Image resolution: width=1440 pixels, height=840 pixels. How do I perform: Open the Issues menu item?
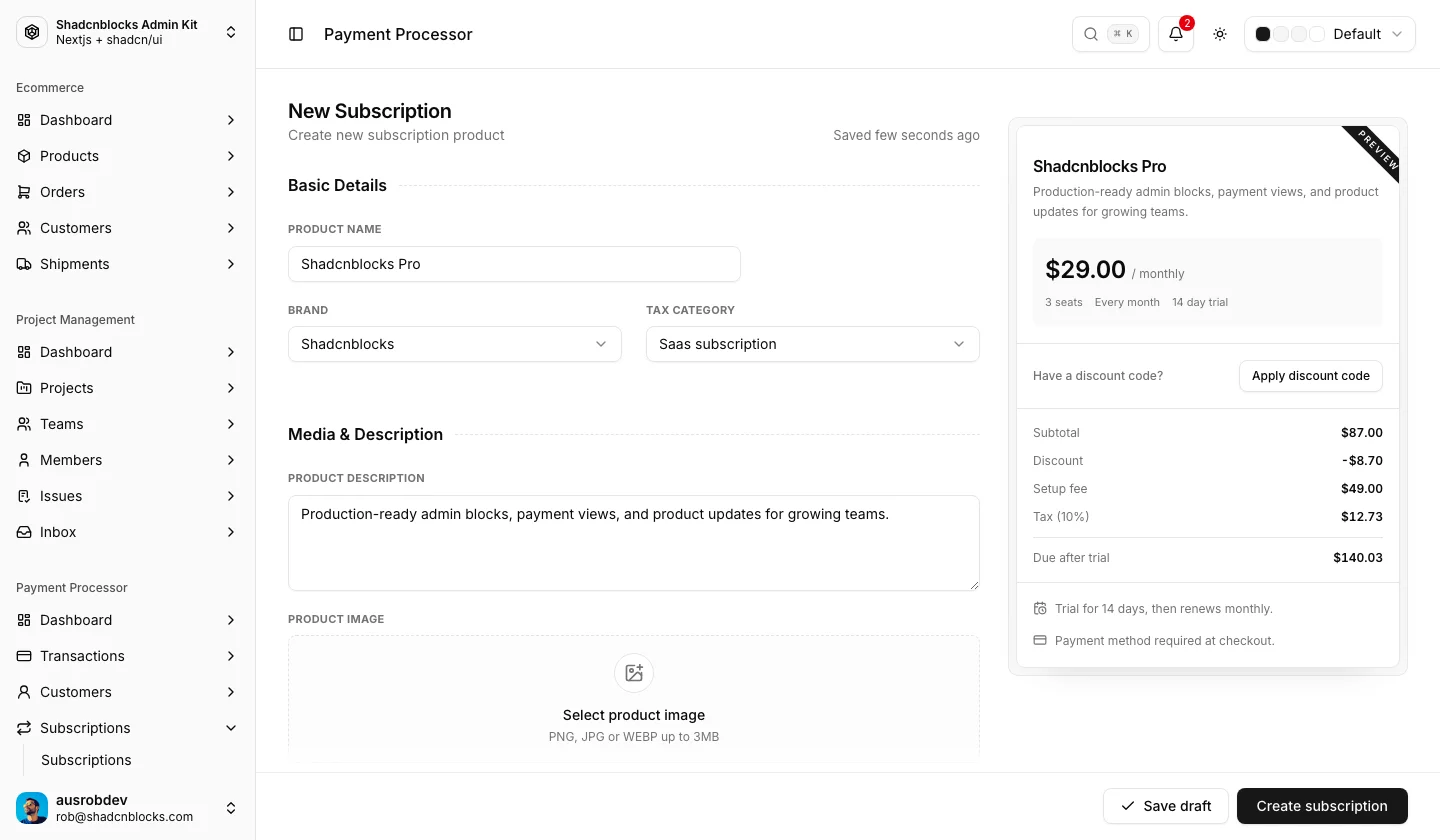pos(128,496)
